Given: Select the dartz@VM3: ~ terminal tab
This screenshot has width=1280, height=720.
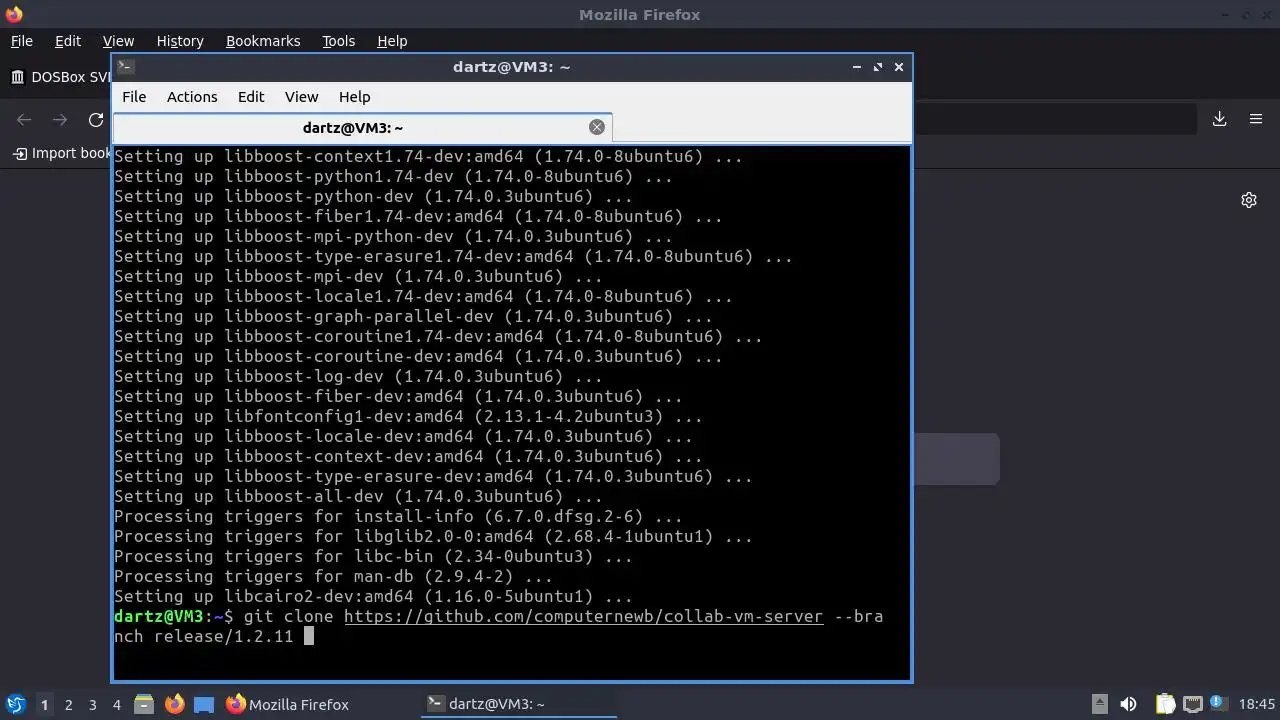Looking at the screenshot, I should [x=353, y=128].
